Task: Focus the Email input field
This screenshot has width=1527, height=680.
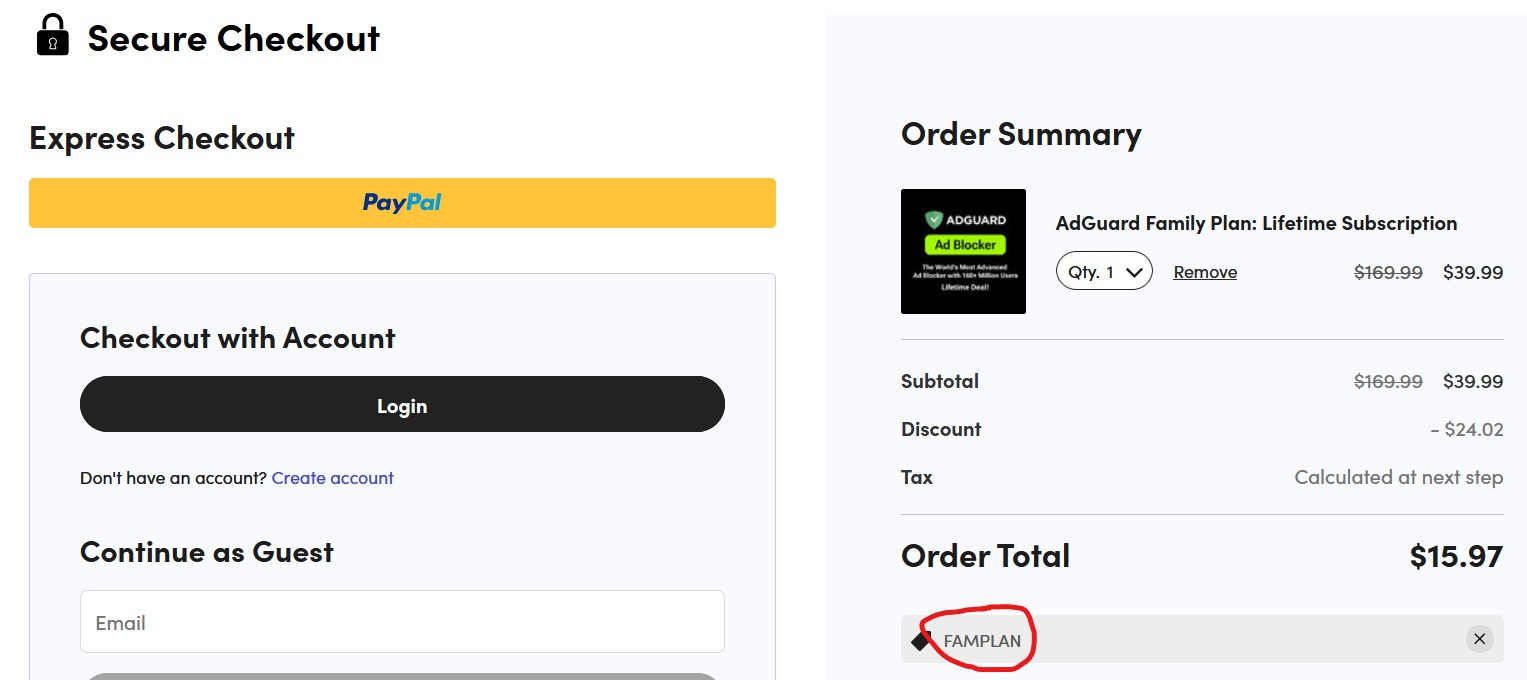Action: [402, 622]
